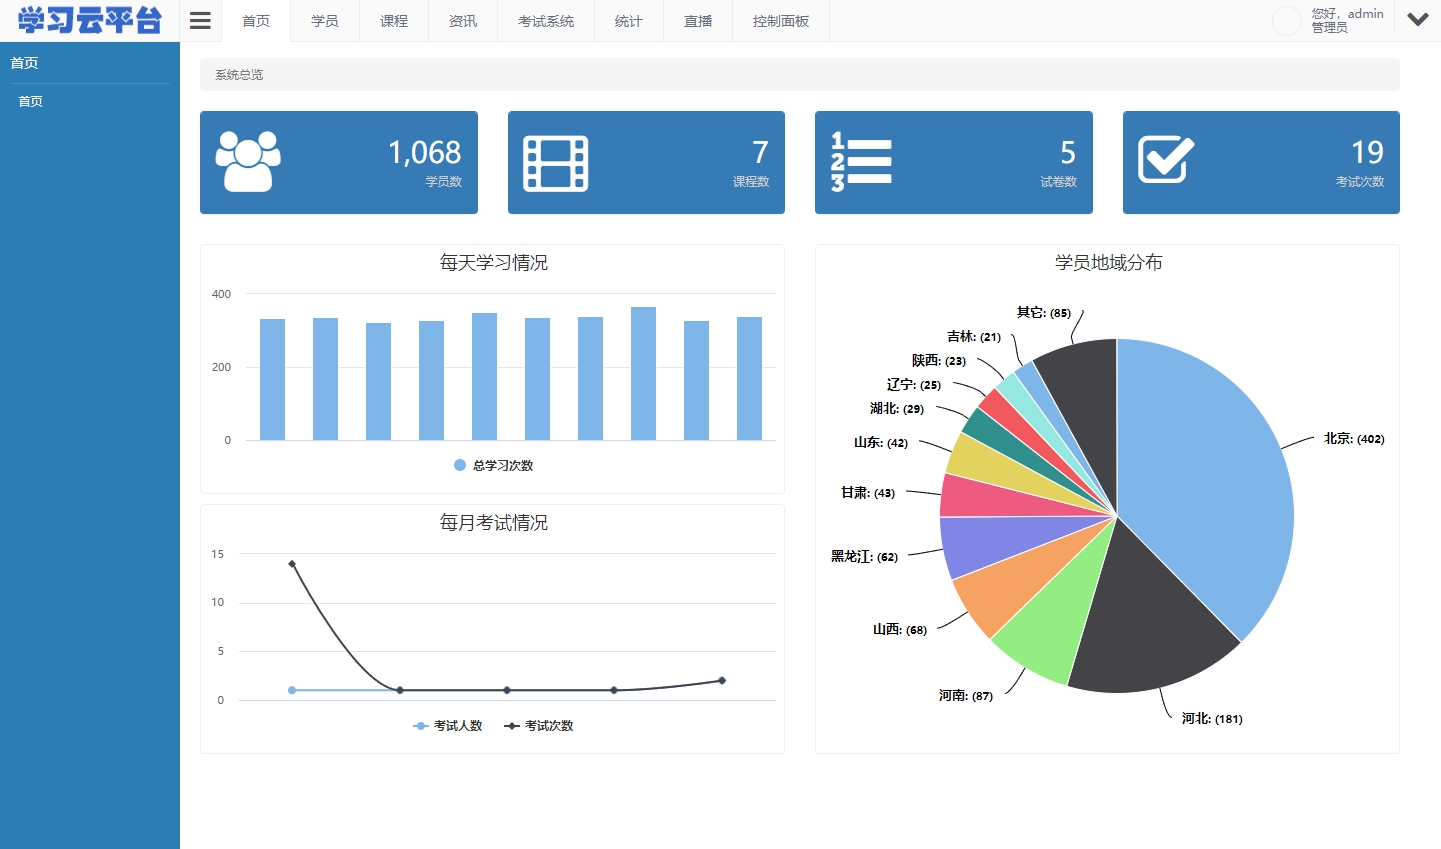Switch to the 学员 tab
Image resolution: width=1441 pixels, height=849 pixels.
pos(324,20)
